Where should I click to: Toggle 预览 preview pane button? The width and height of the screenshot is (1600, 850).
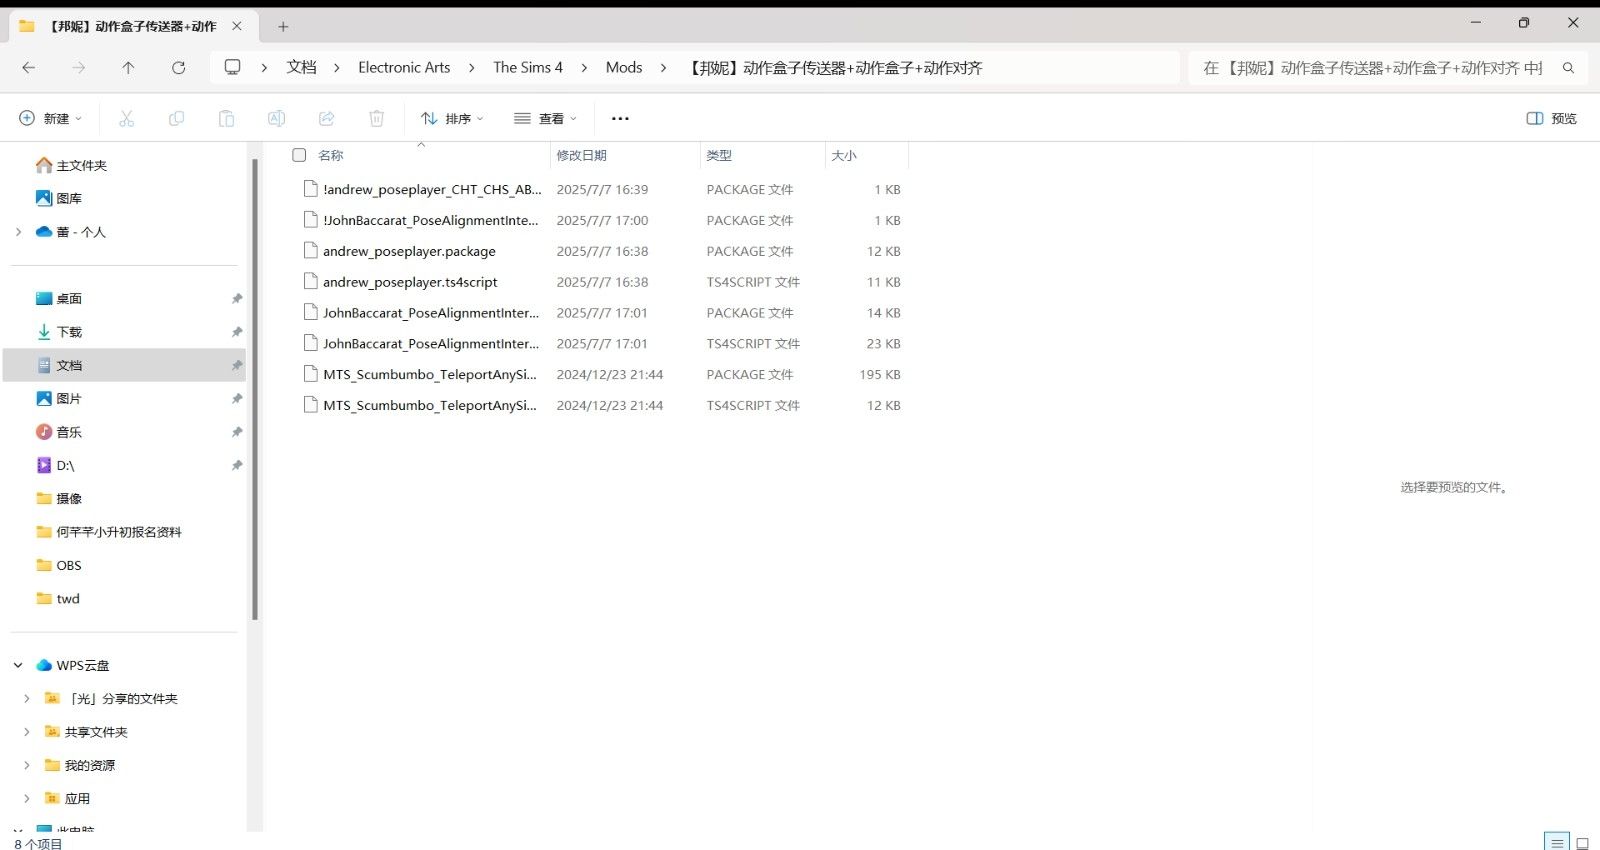1551,118
